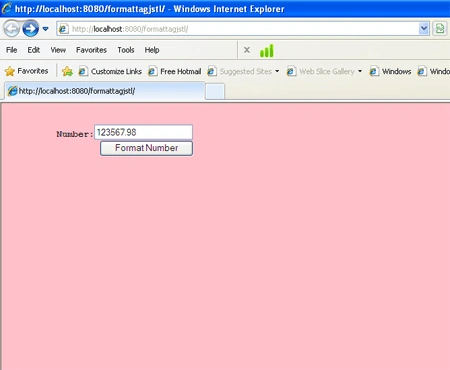The image size is (450, 370).
Task: Select the localhost formattagjstl tab
Action: 104,91
